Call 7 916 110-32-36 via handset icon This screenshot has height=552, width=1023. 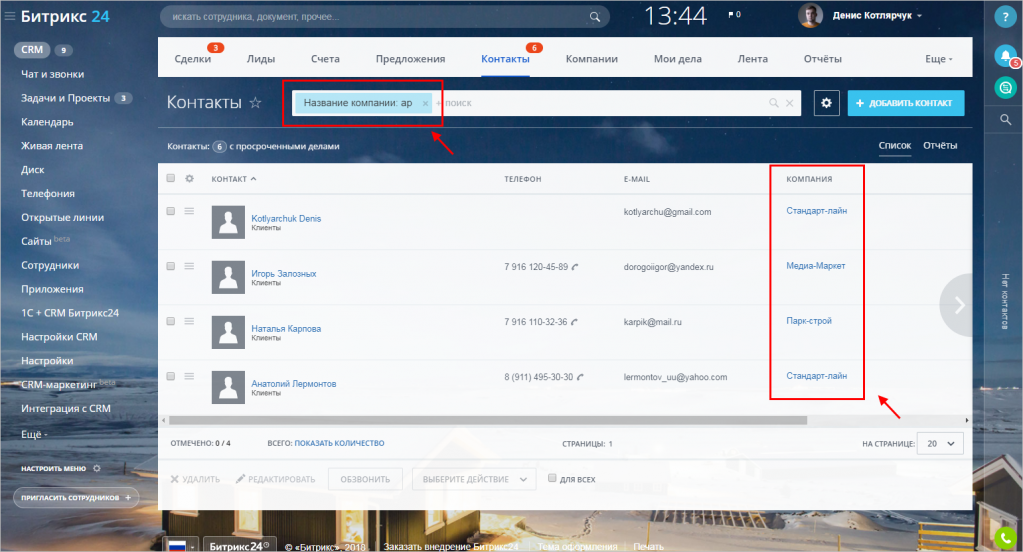[574, 322]
